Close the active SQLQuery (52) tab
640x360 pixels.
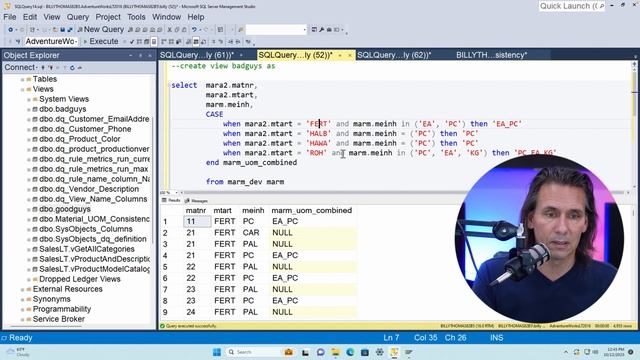[350, 55]
